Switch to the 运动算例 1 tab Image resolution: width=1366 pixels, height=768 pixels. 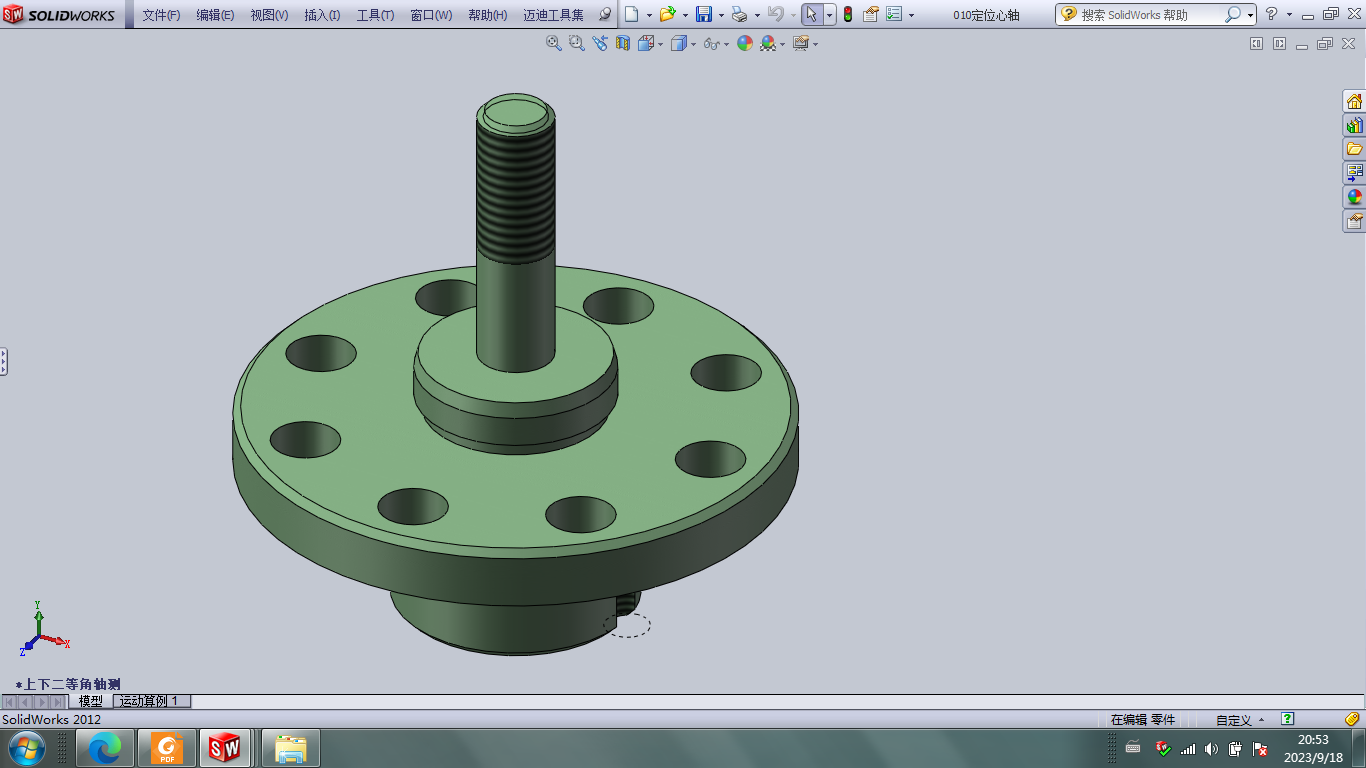click(x=150, y=701)
